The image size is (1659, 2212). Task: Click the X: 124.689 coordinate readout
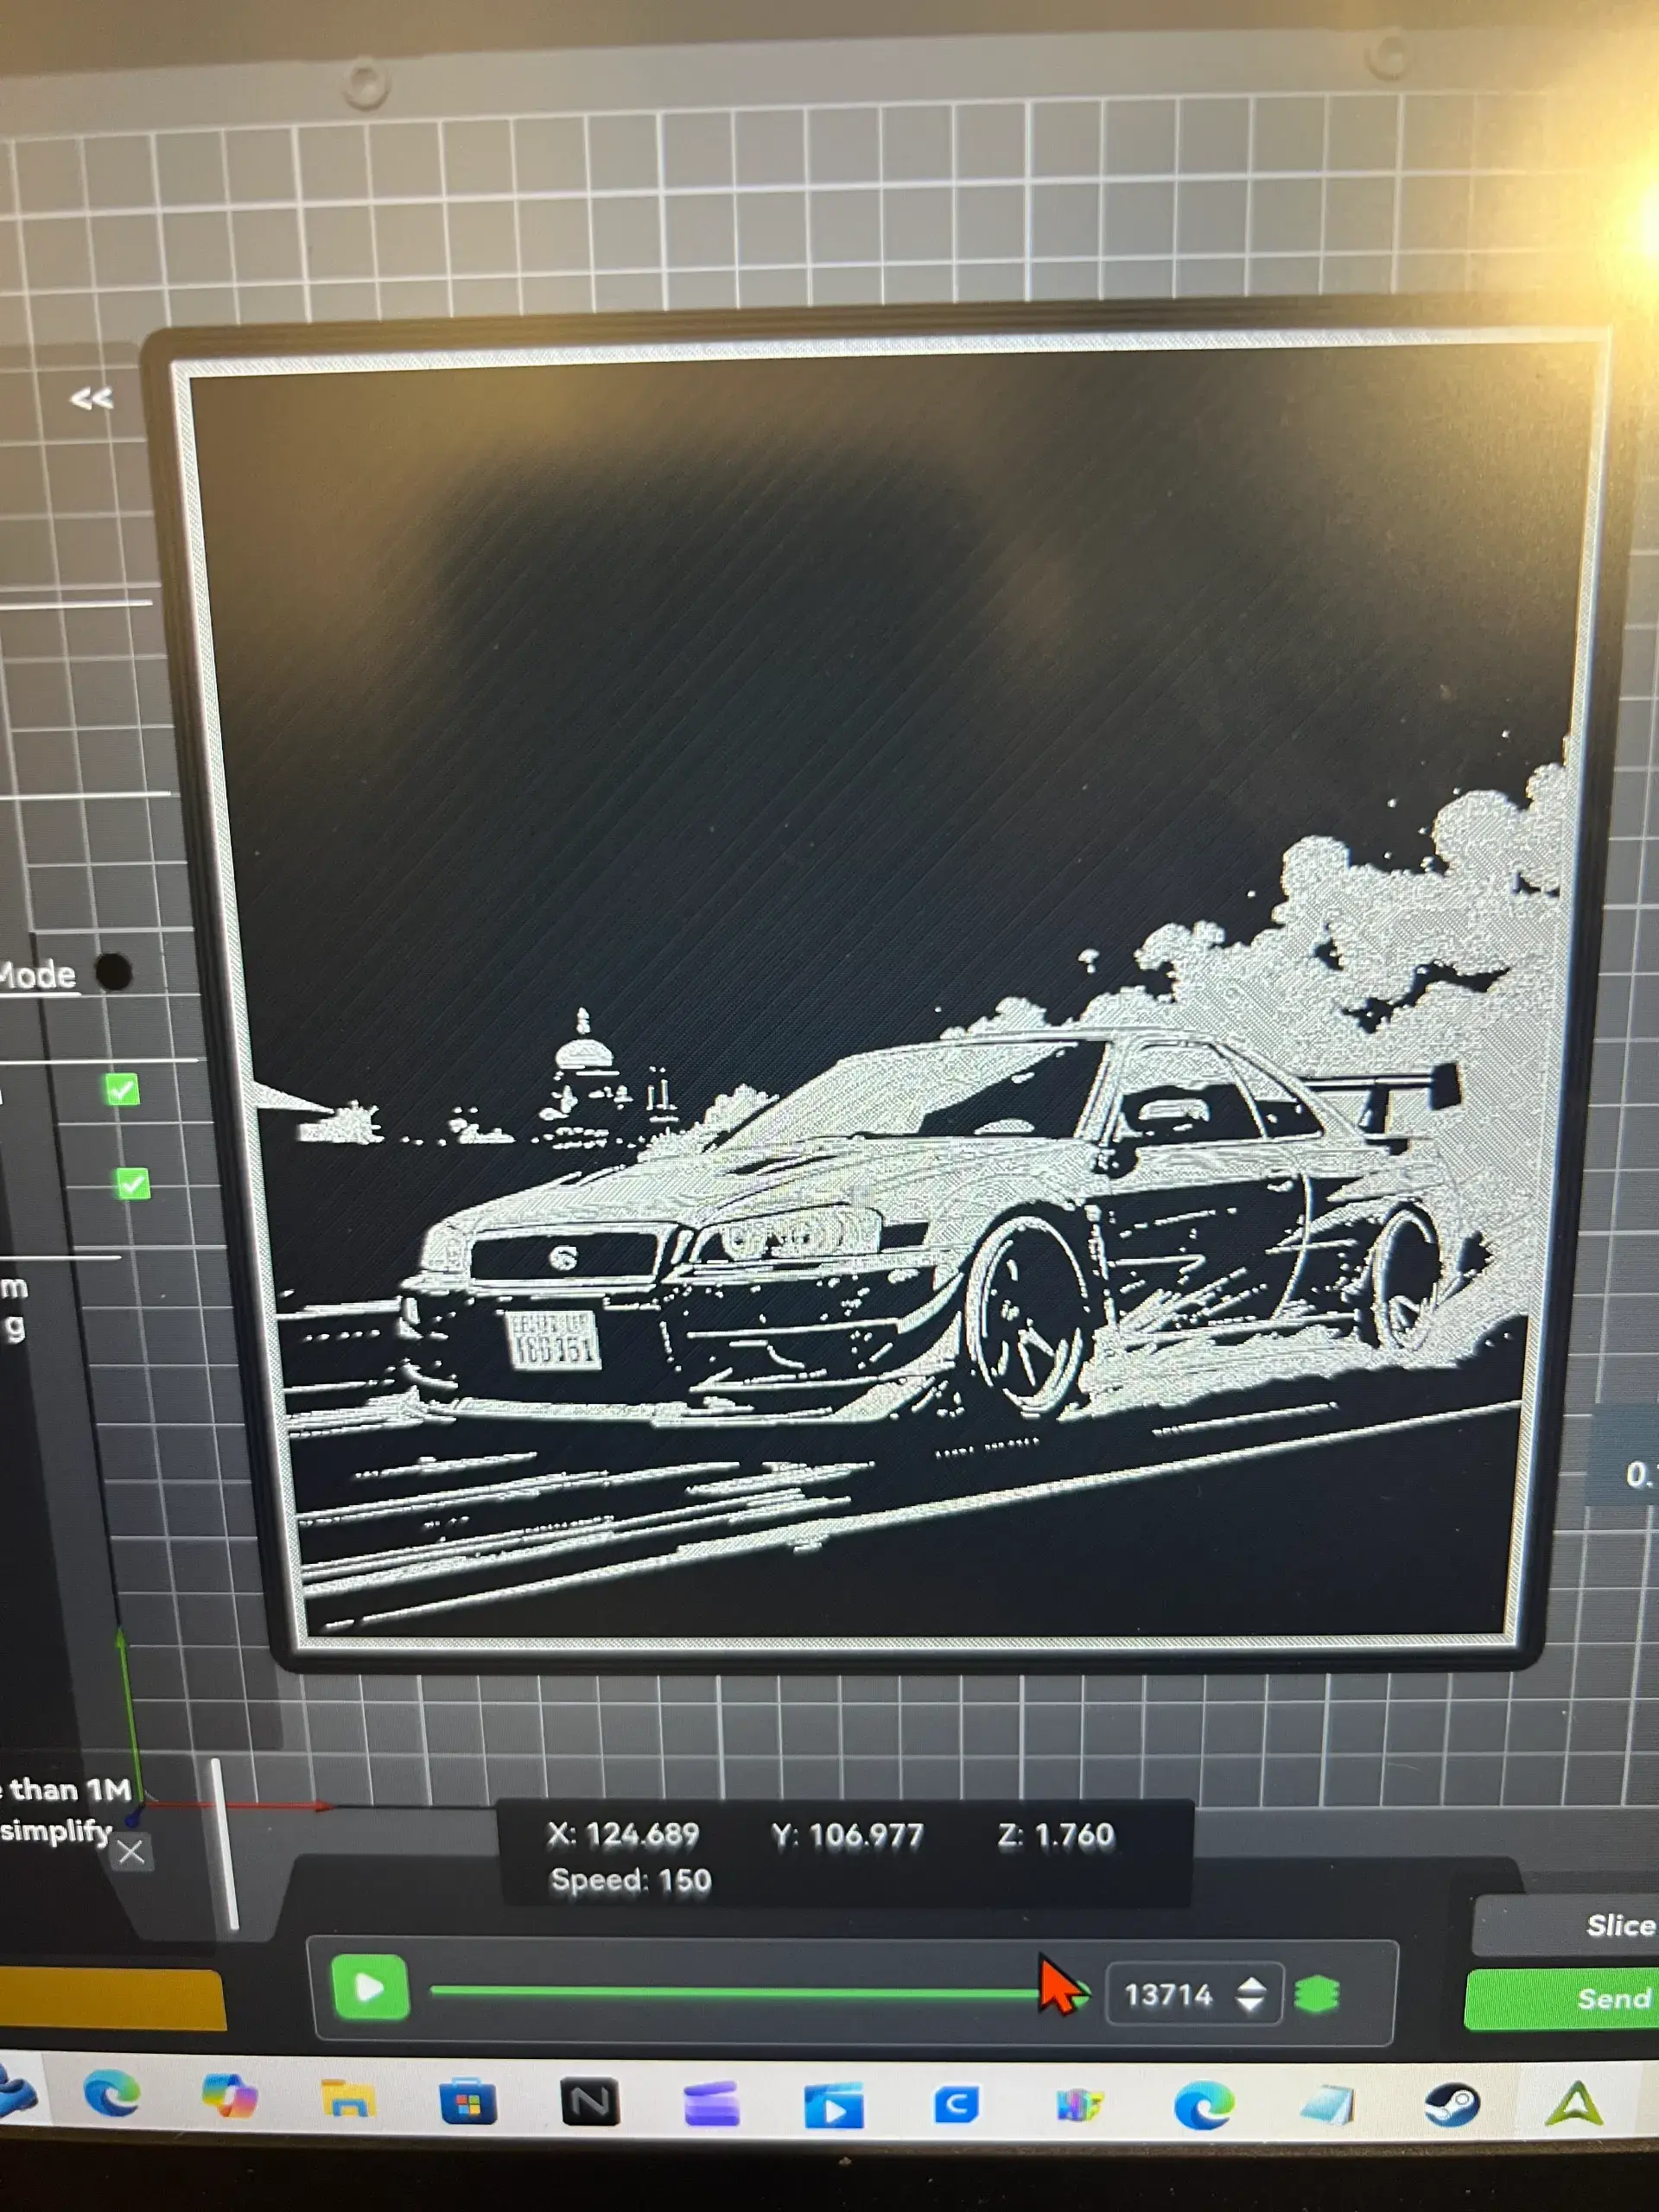(x=623, y=1834)
